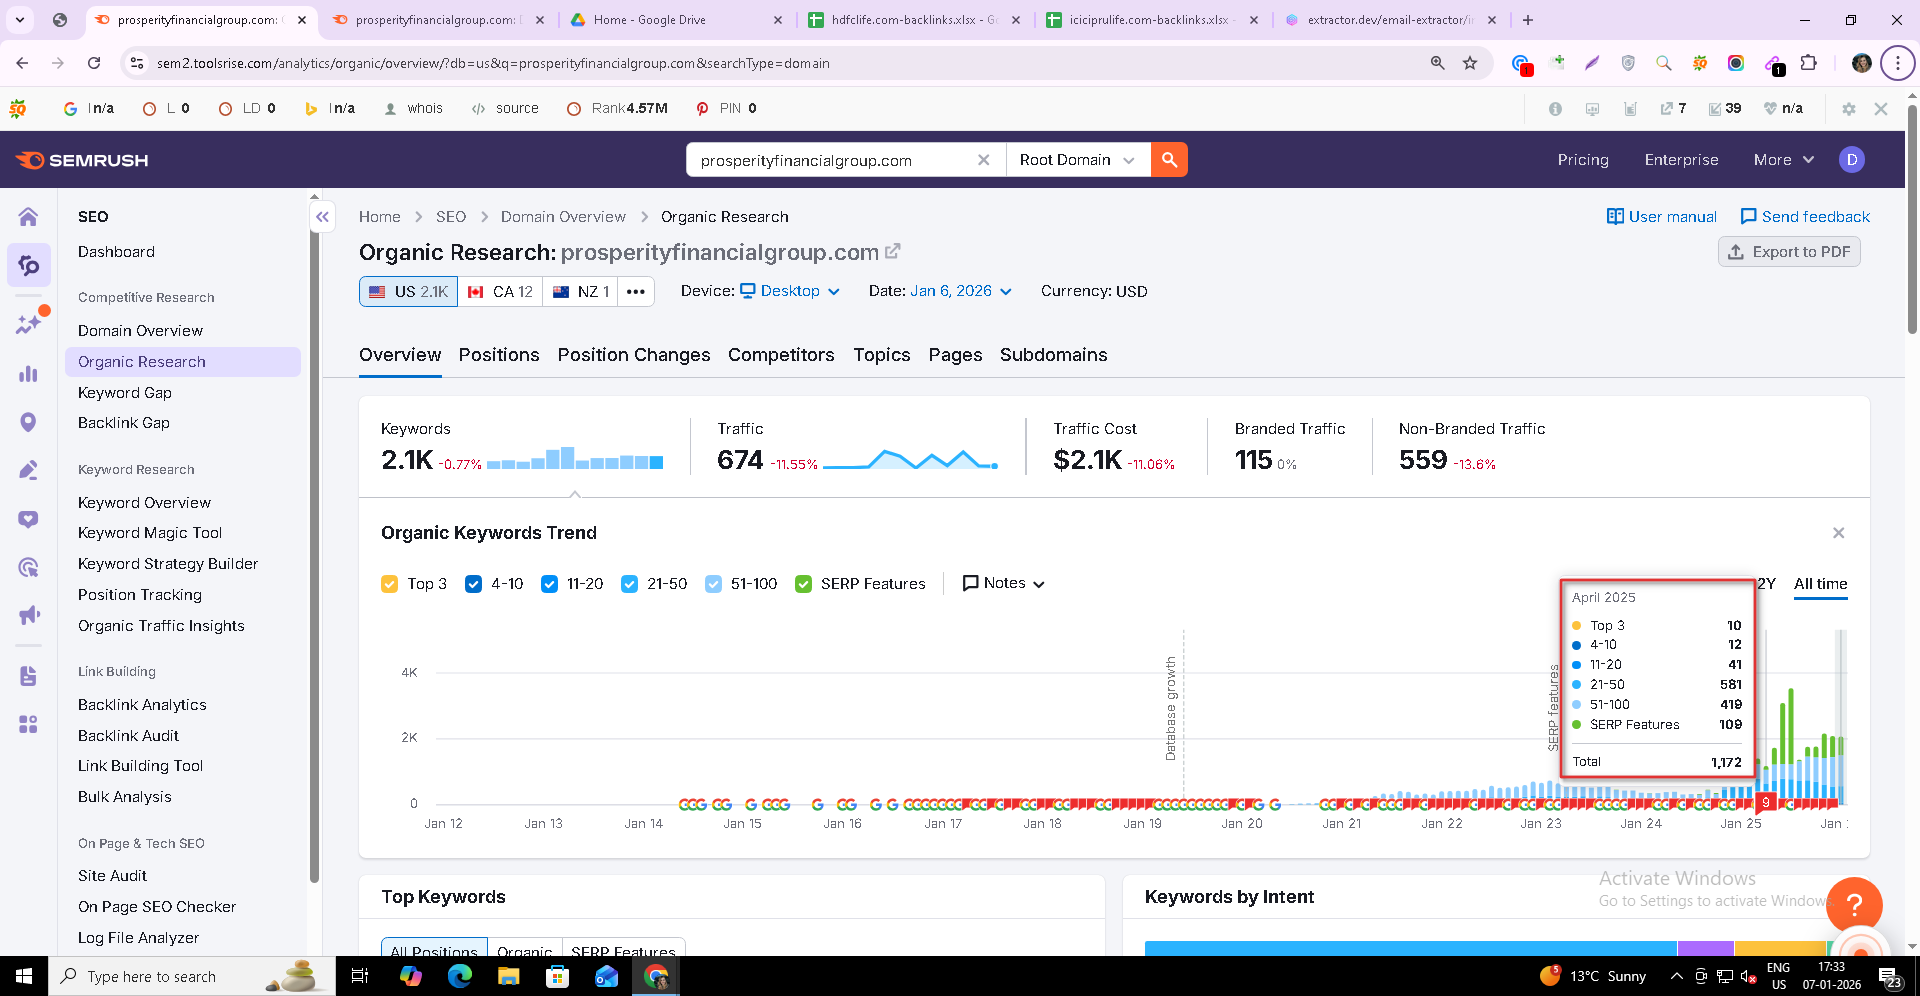Expand the Root Domain dropdown

pyautogui.click(x=1077, y=160)
